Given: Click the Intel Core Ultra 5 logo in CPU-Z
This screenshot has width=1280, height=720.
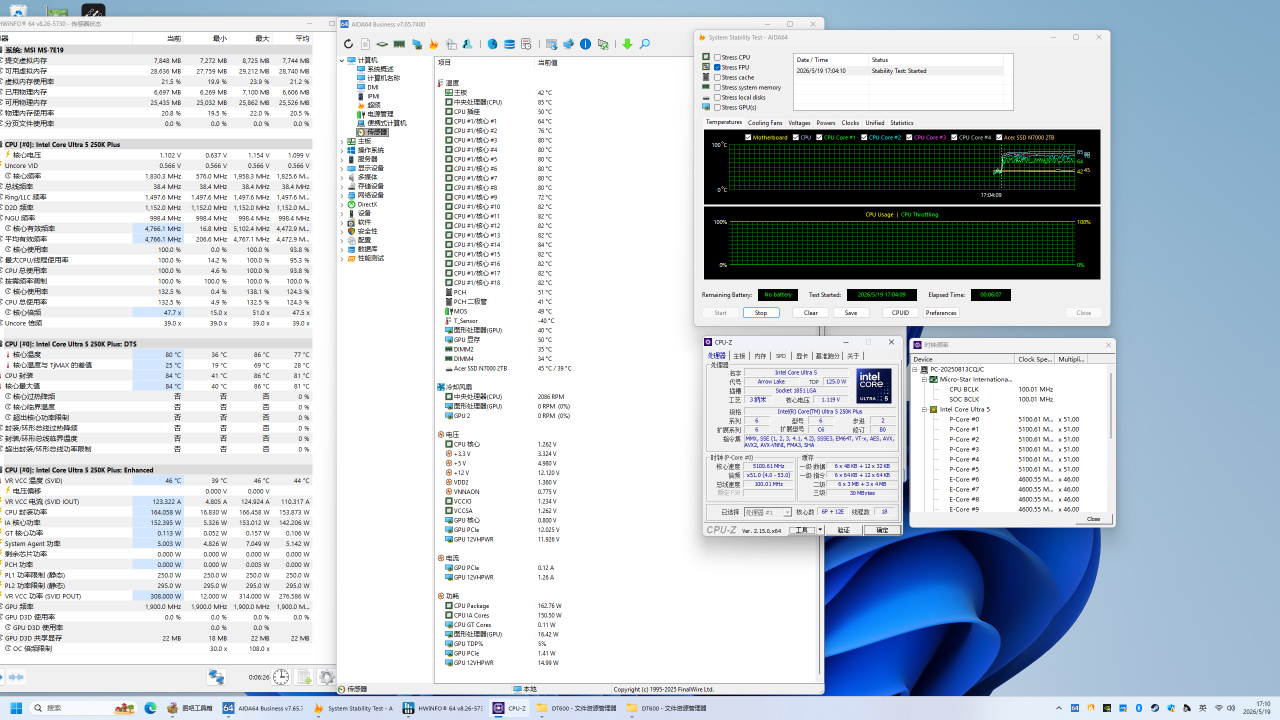Looking at the screenshot, I should coord(874,386).
